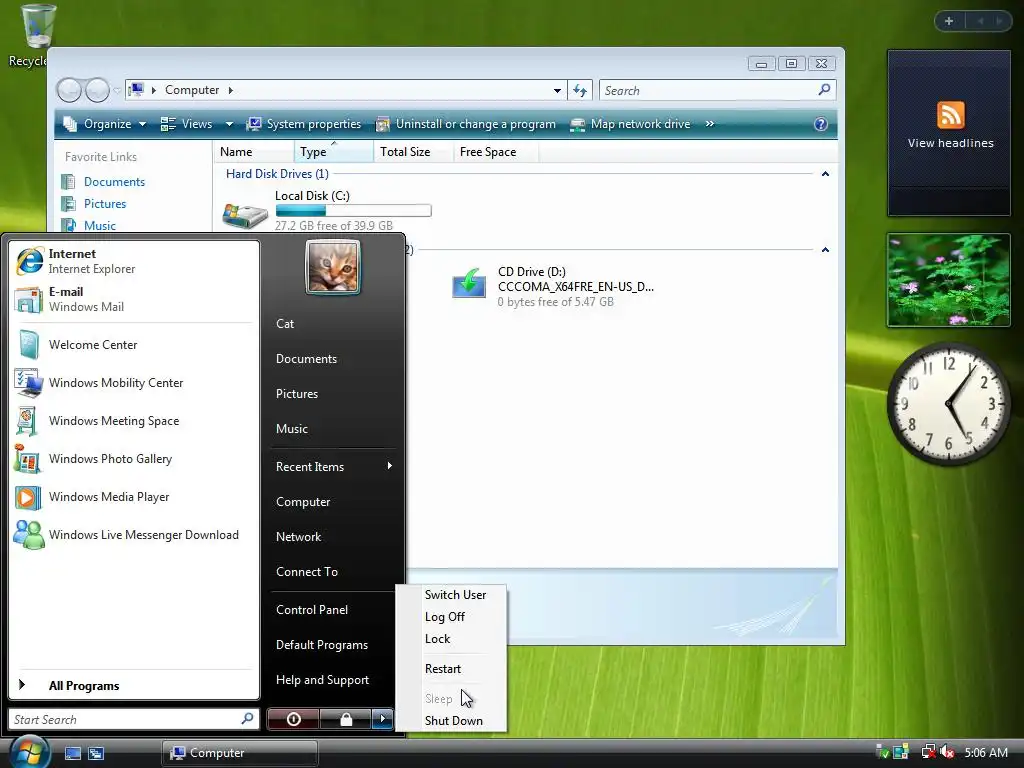Viewport: 1024px width, 768px height.
Task: Click the analog clock gadget
Action: (948, 404)
